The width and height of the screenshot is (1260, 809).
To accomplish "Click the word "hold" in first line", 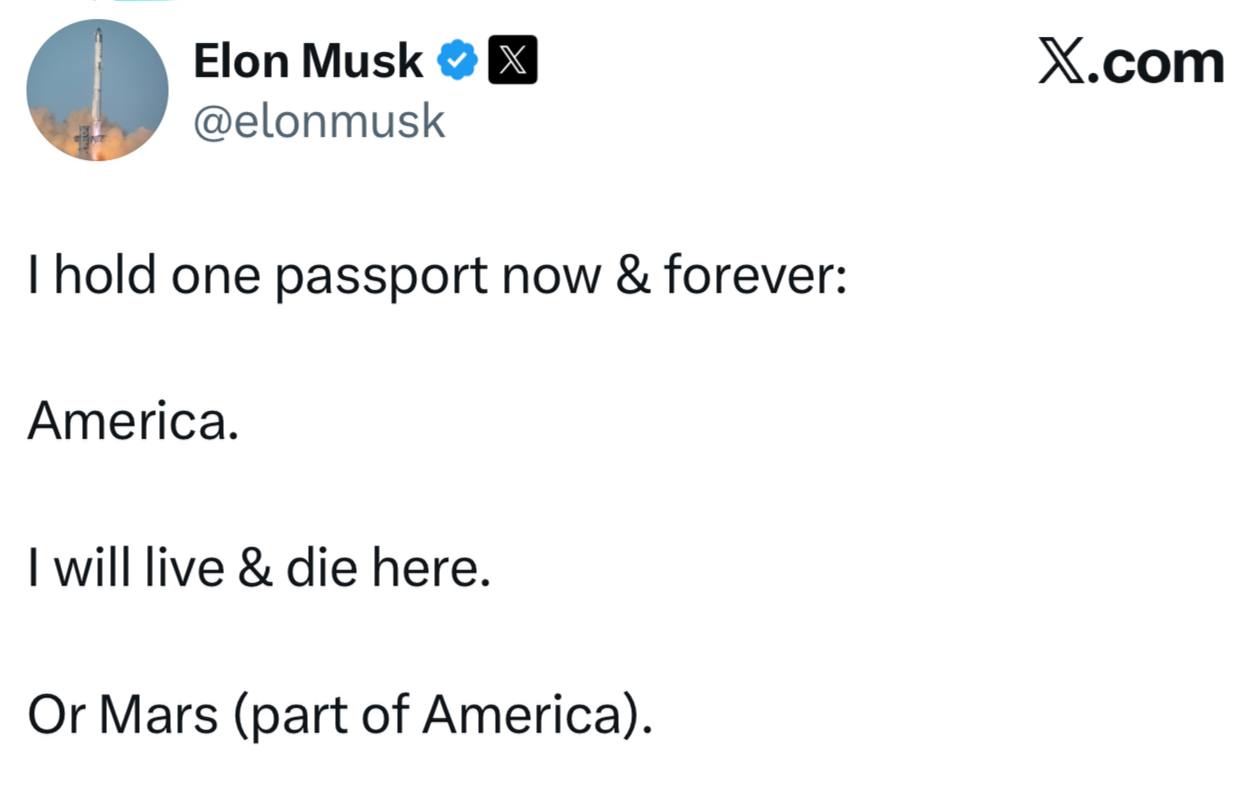I will [x=104, y=274].
